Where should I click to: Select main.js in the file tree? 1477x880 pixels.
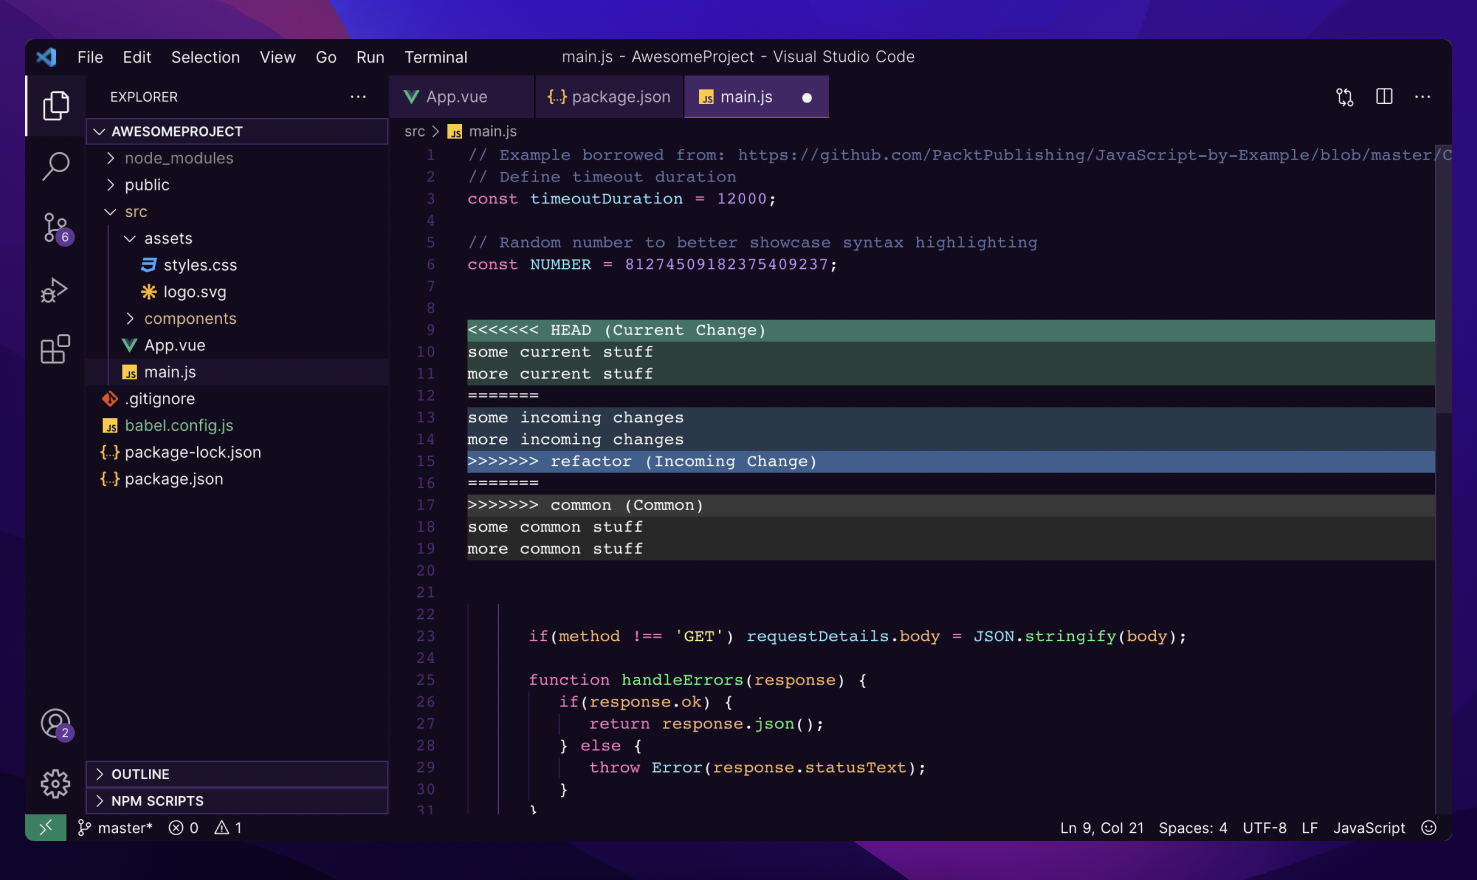(x=237, y=372)
